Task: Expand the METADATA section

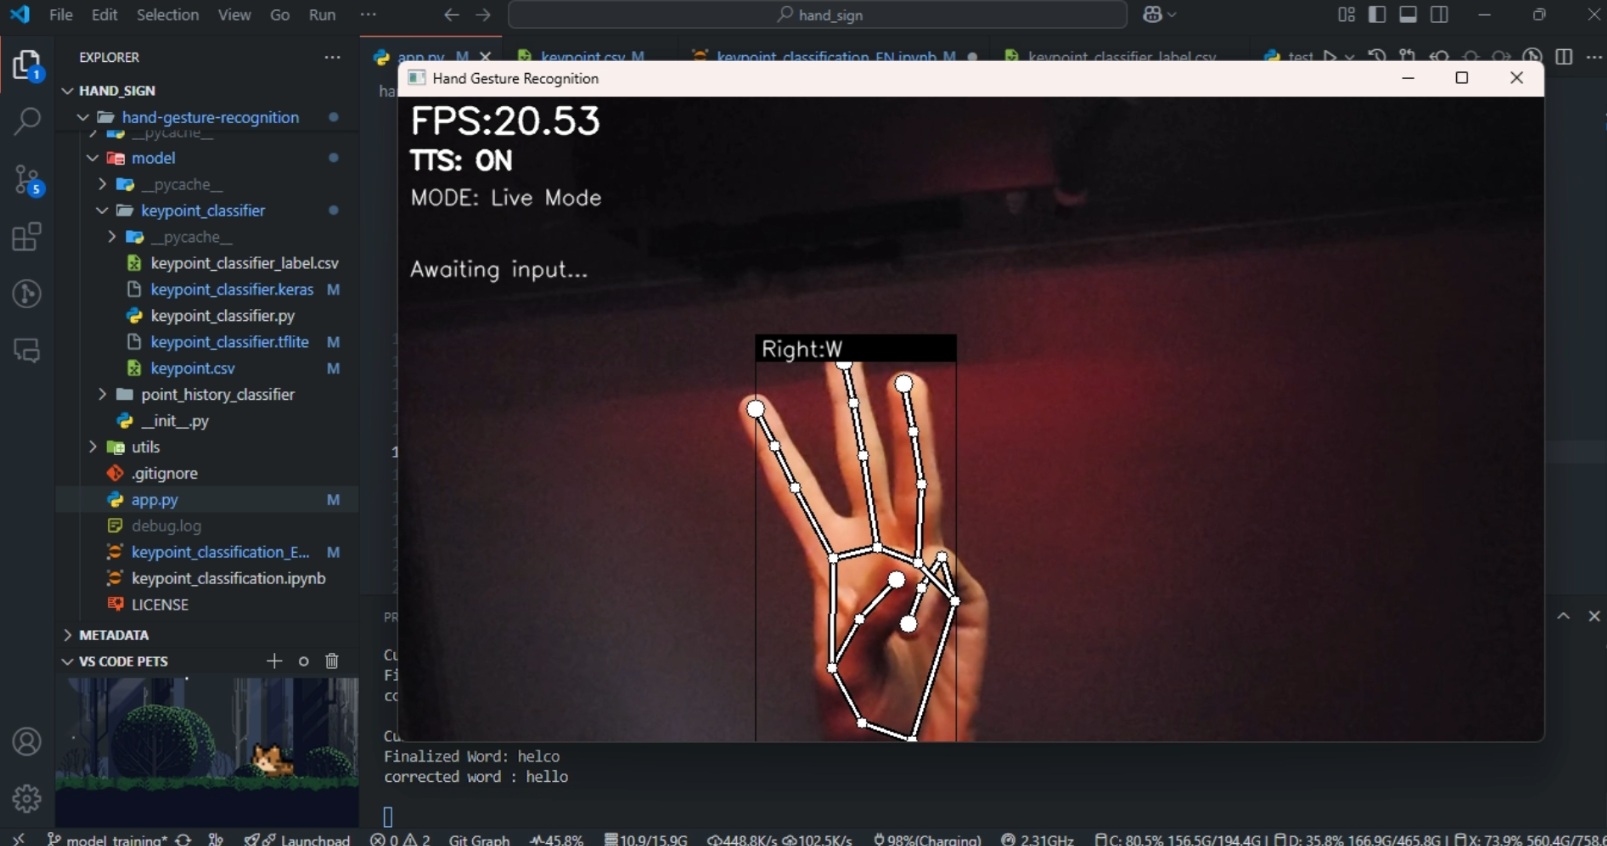Action: pos(68,635)
